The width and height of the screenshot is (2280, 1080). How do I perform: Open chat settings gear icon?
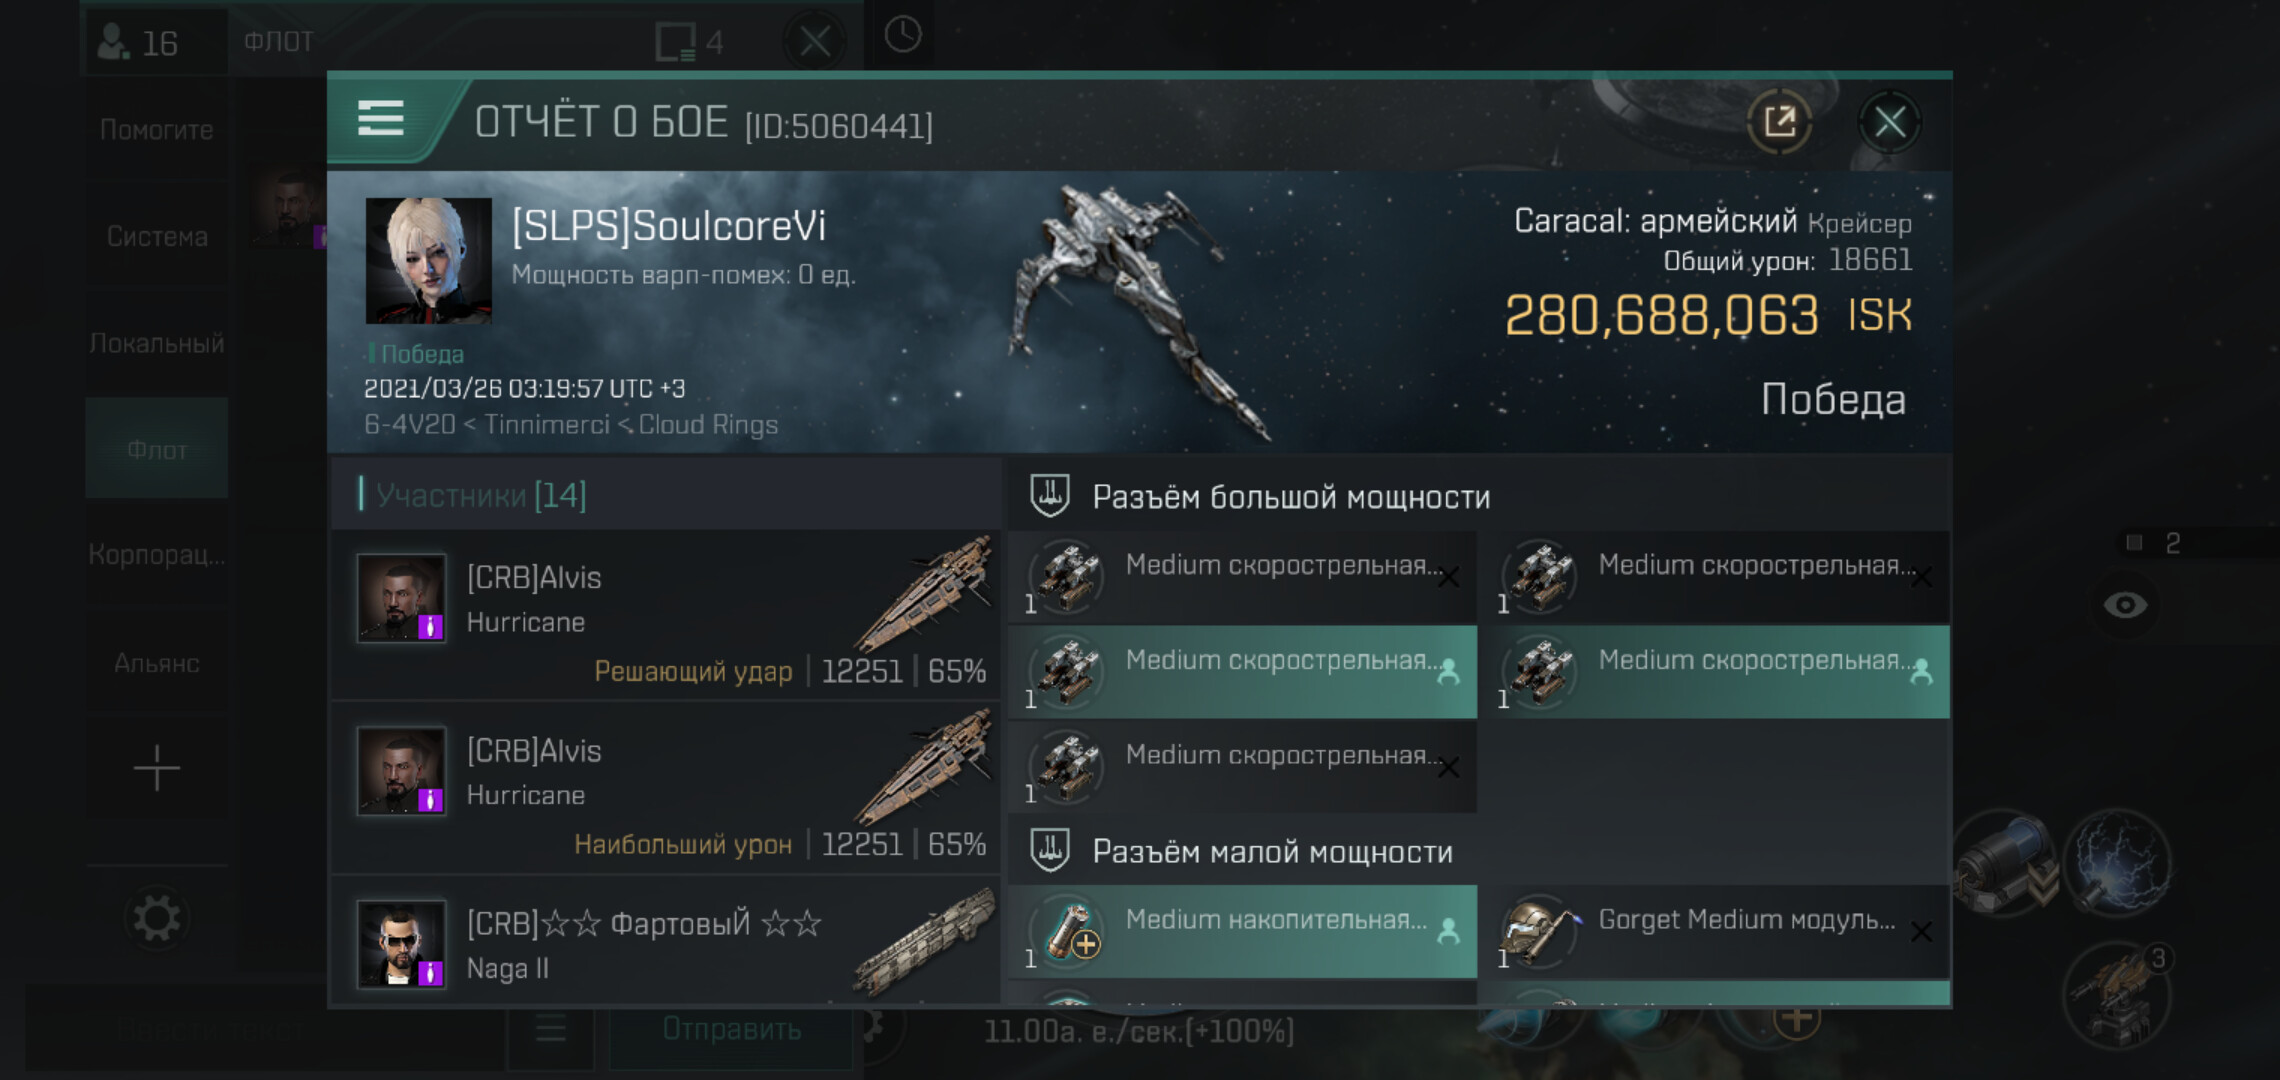[x=156, y=918]
